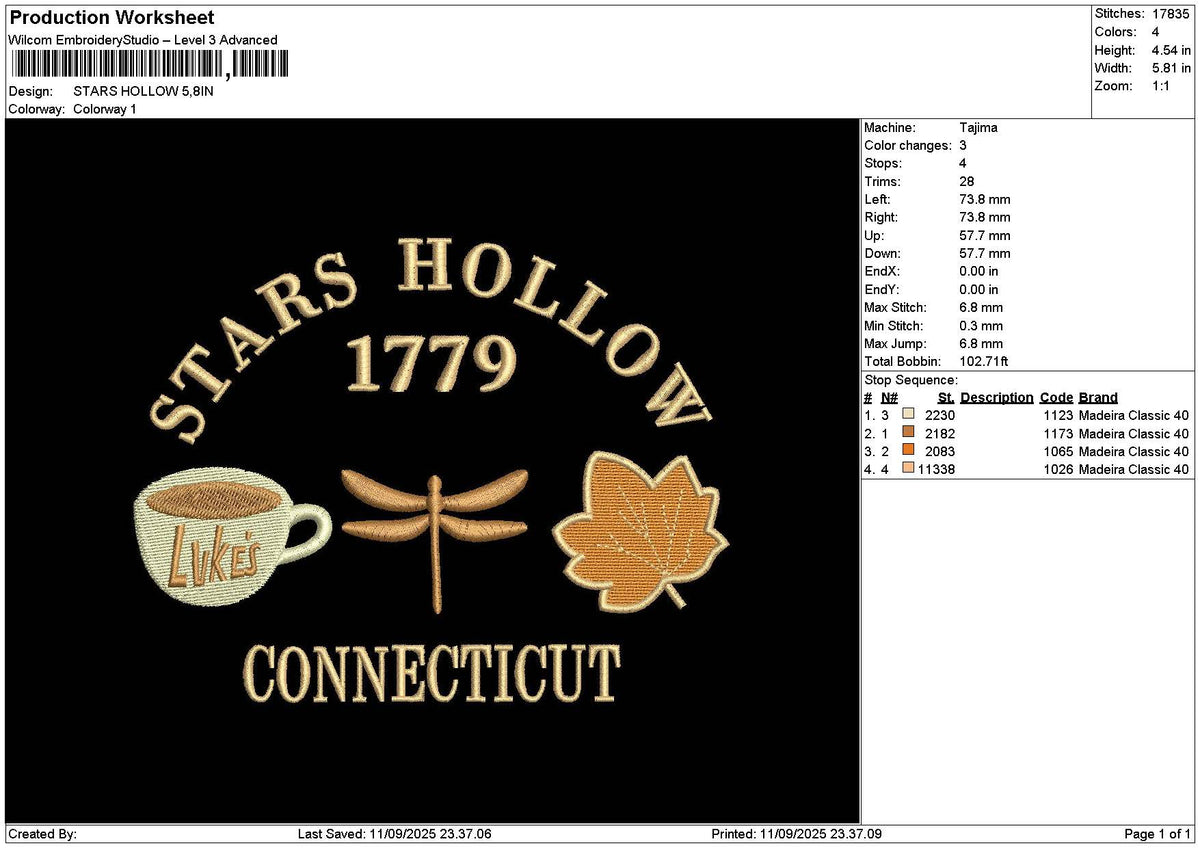
Task: Click the dragonfly motif in the preview
Action: pos(435,541)
